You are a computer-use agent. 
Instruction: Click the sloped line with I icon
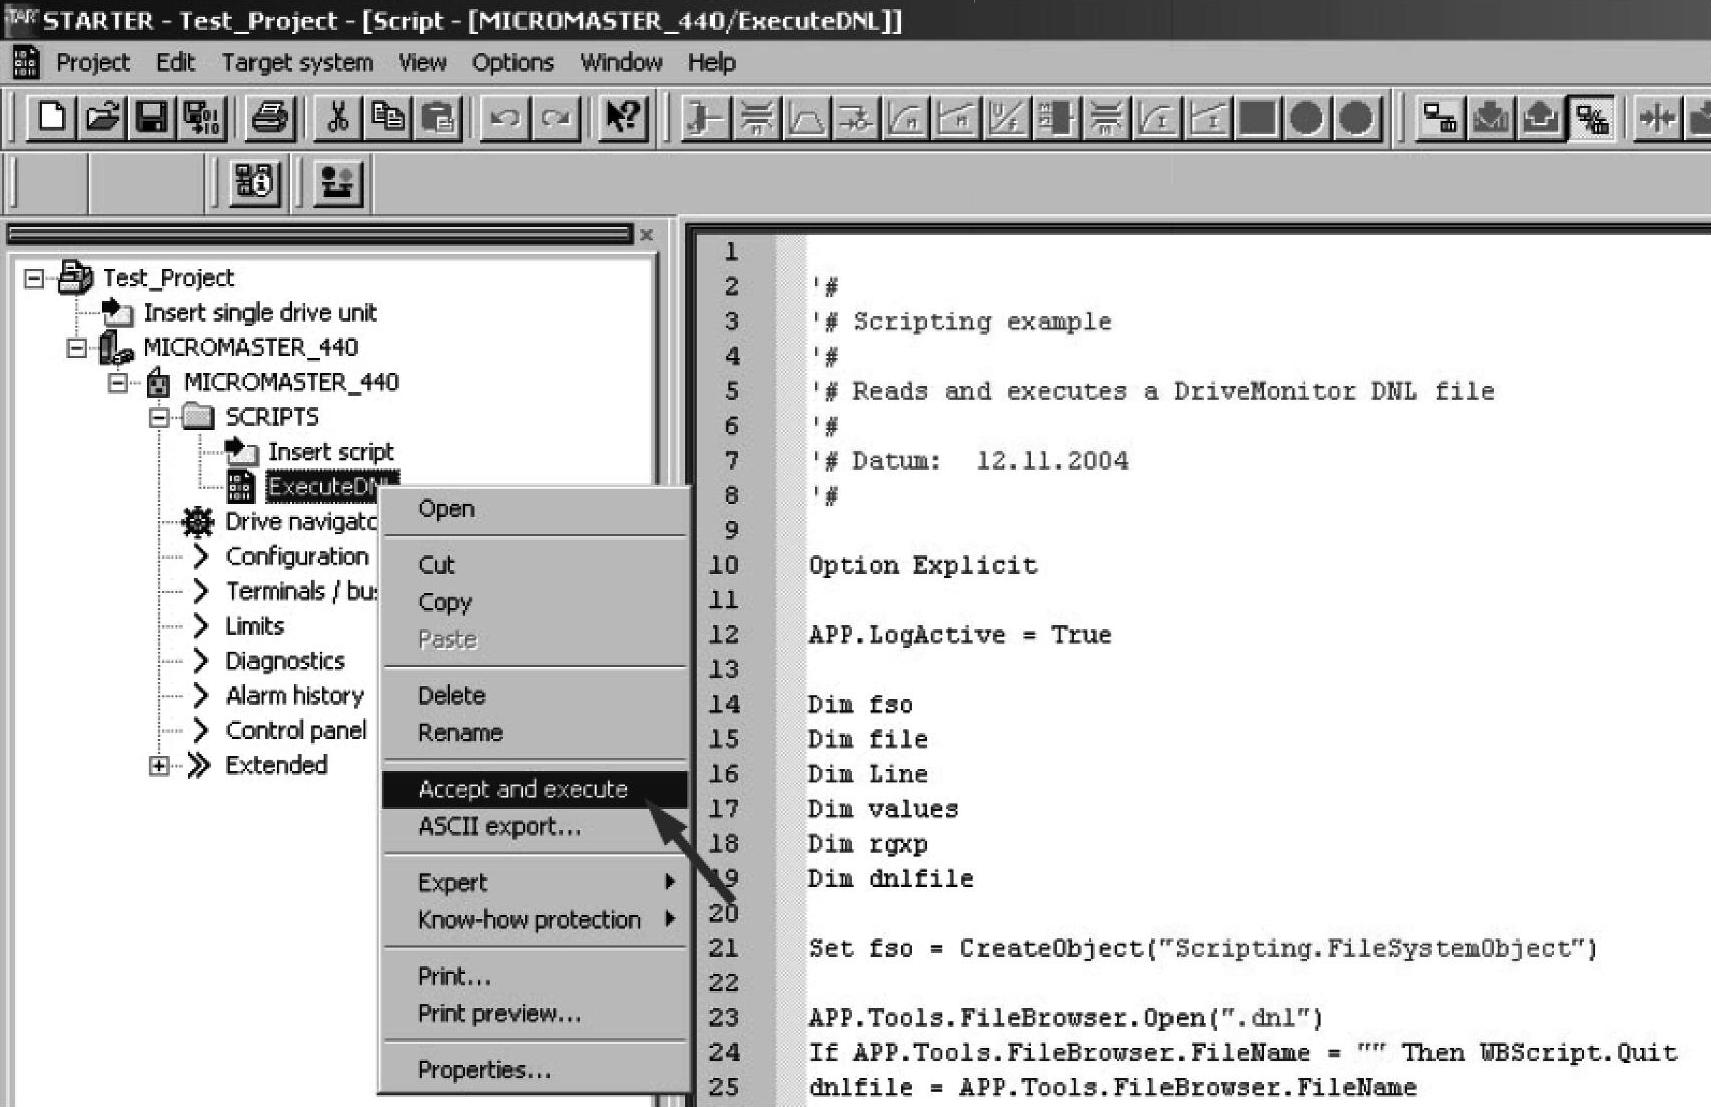point(1207,119)
